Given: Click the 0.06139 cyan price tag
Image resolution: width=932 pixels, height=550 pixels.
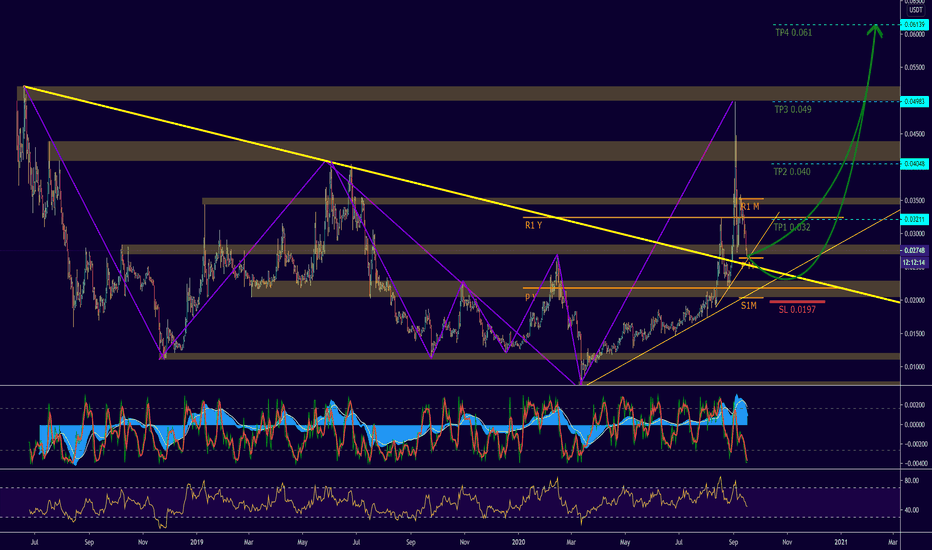Looking at the screenshot, I should (914, 25).
